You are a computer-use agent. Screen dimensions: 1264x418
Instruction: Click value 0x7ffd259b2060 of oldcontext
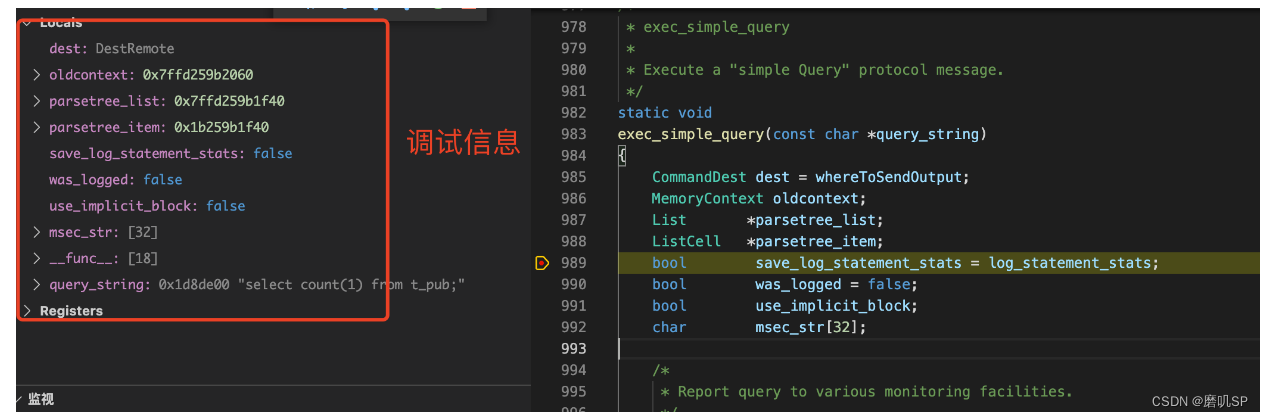coord(198,75)
